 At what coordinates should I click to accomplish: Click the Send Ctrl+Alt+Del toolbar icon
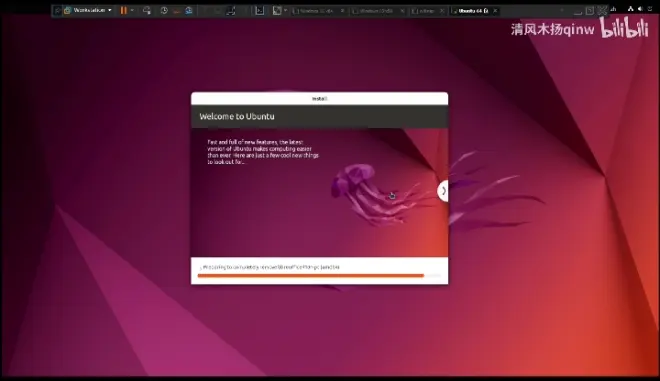(x=146, y=11)
